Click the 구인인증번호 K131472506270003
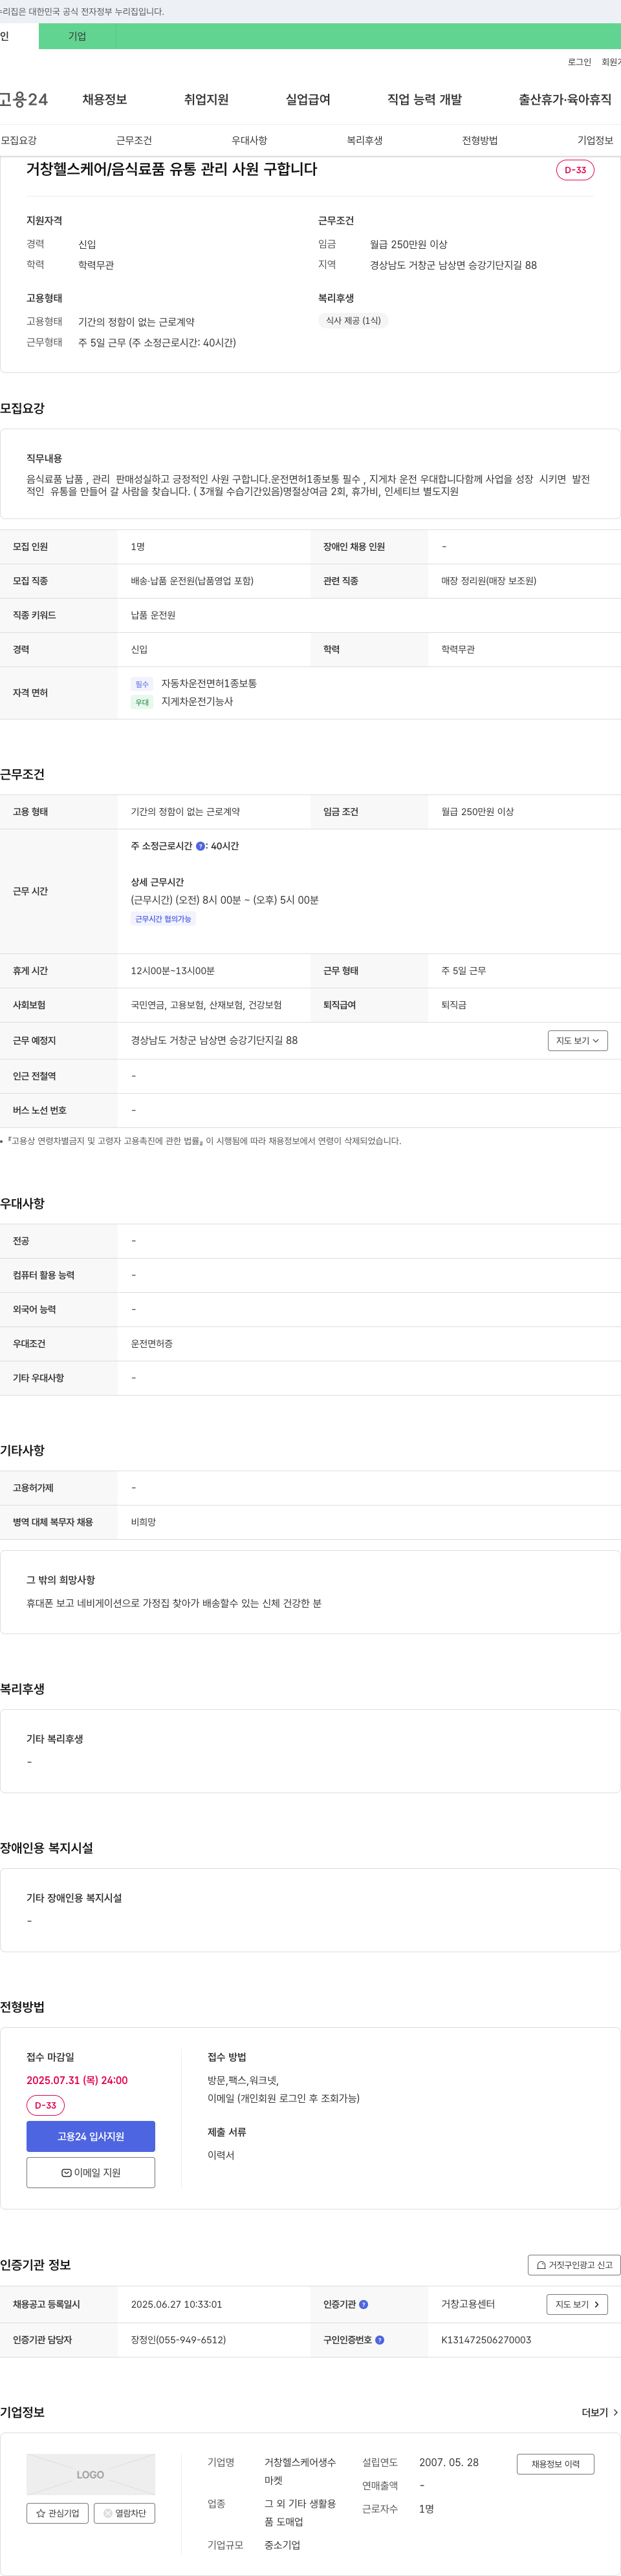621x2576 pixels. [486, 2340]
